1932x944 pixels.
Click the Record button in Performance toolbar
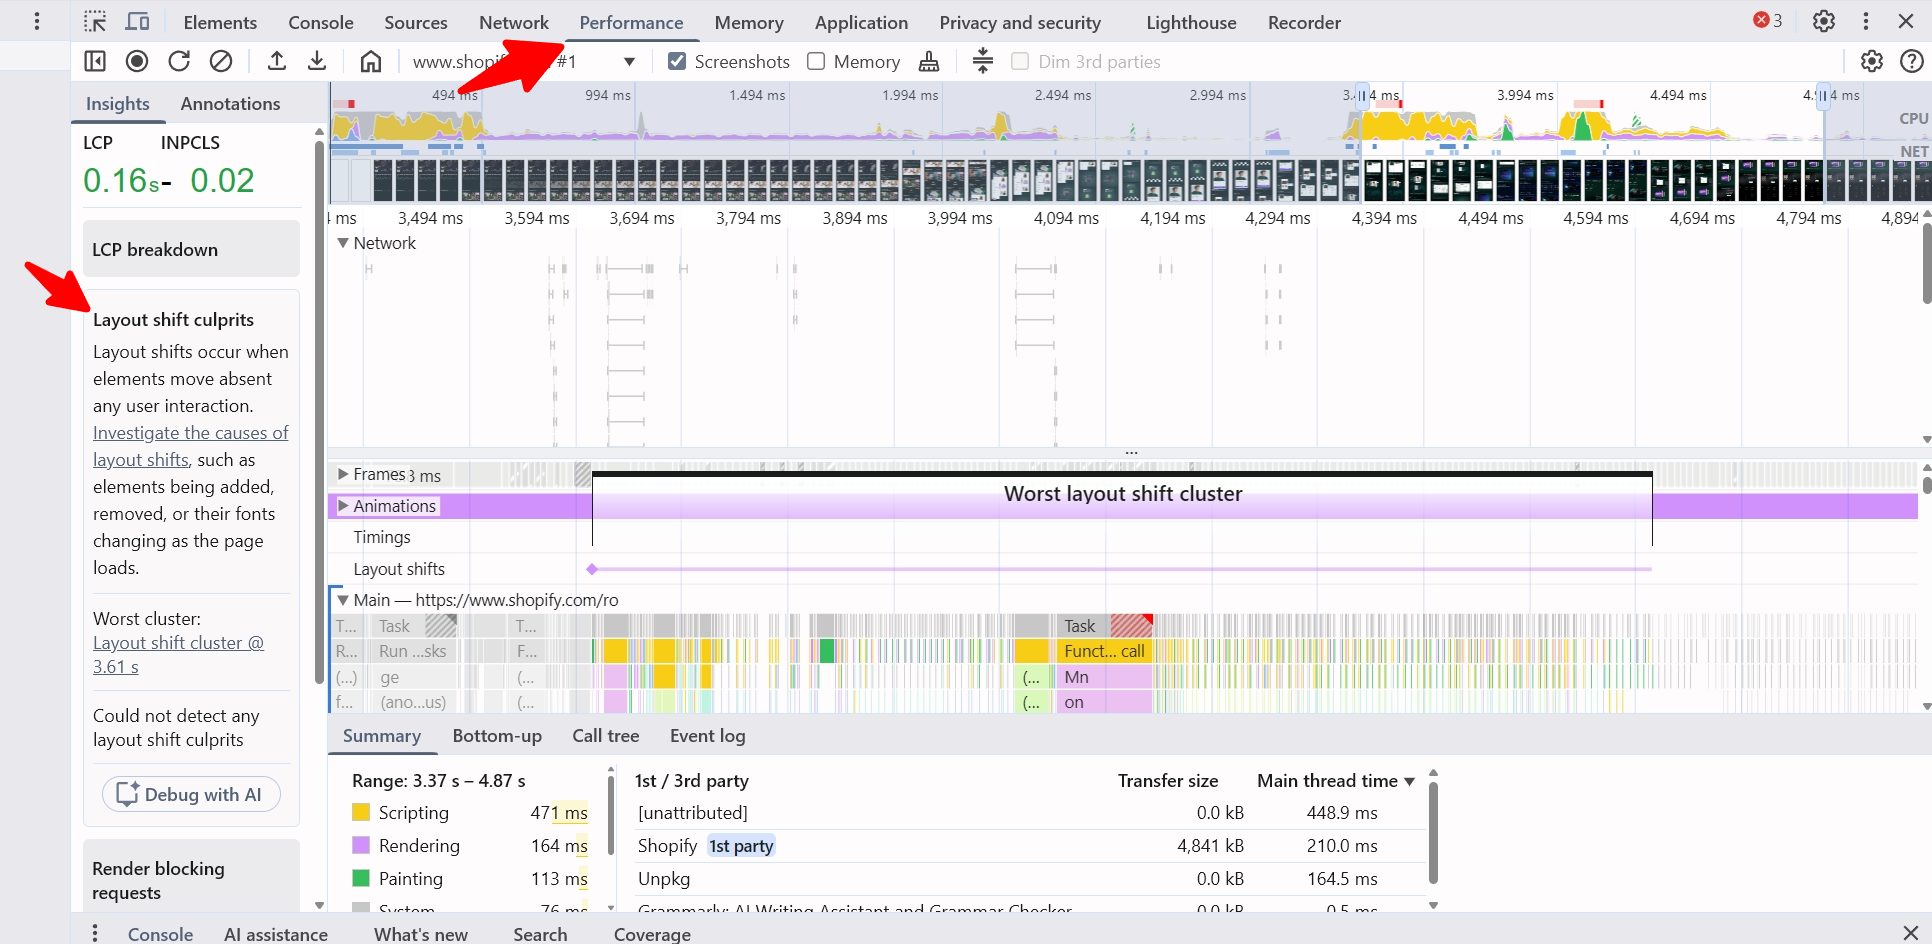pos(137,62)
